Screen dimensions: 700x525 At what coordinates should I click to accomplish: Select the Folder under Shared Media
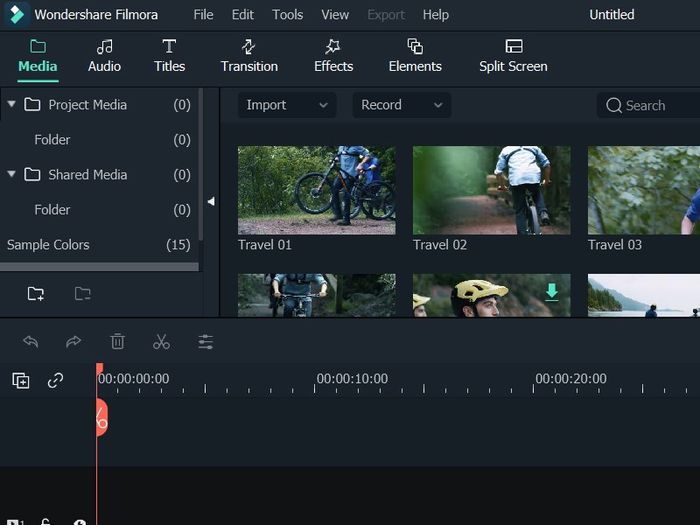pos(99,210)
